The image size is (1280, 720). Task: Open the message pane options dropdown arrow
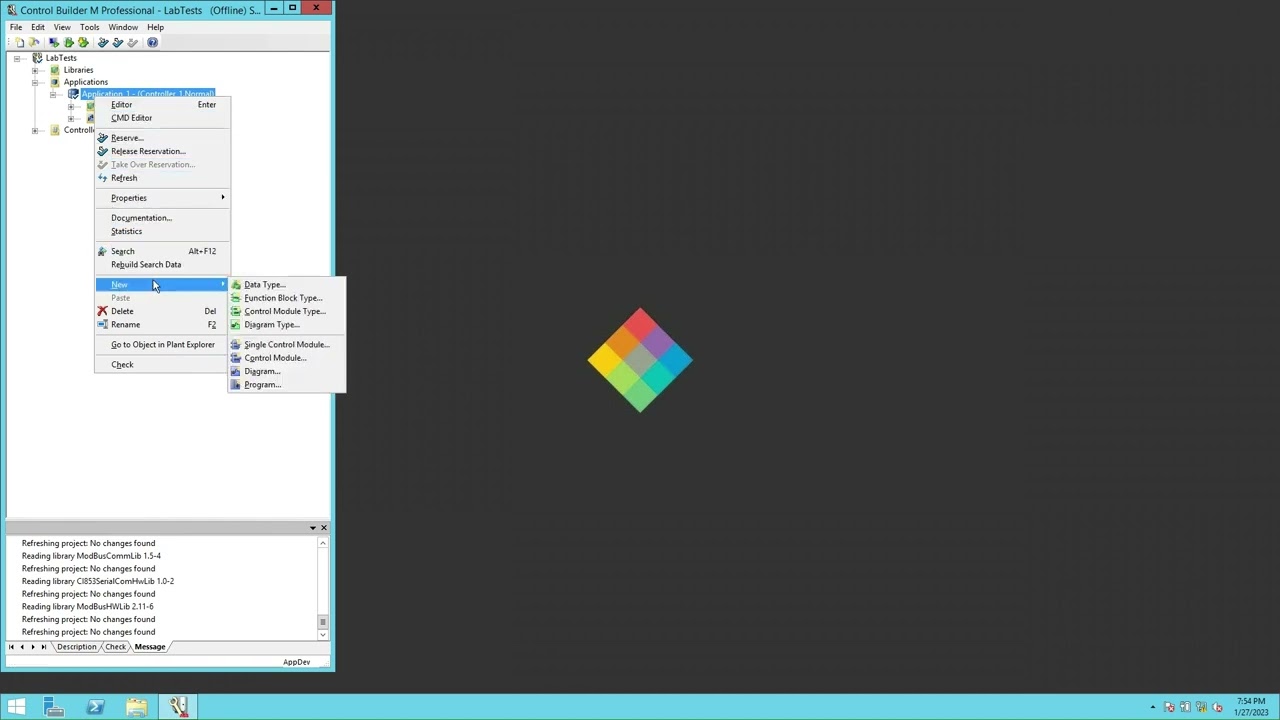(x=312, y=527)
